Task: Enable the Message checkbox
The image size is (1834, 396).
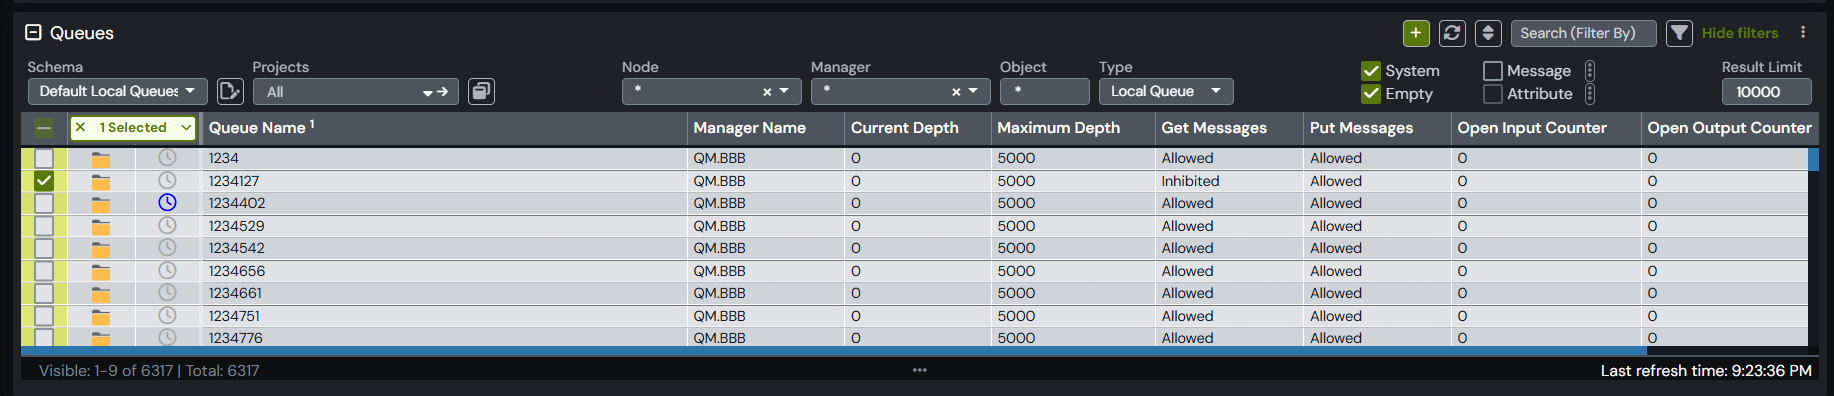Action: point(1493,71)
